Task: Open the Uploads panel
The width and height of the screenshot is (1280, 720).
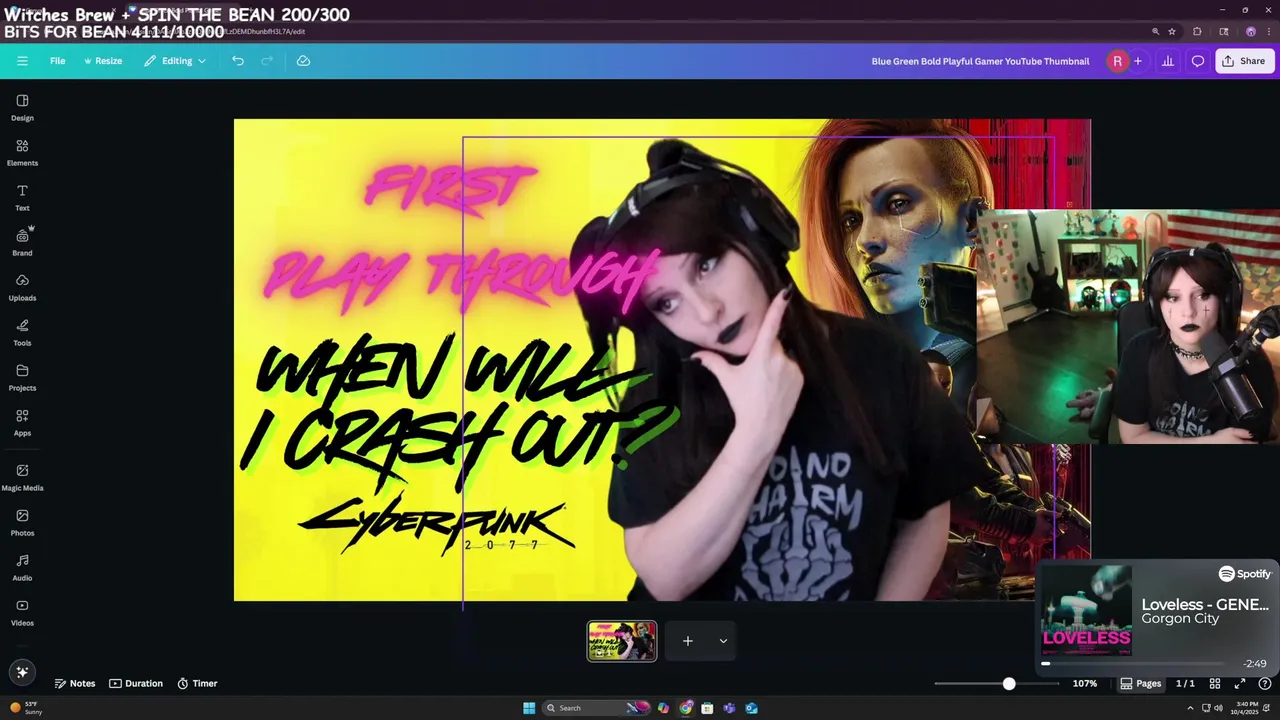Action: point(22,288)
